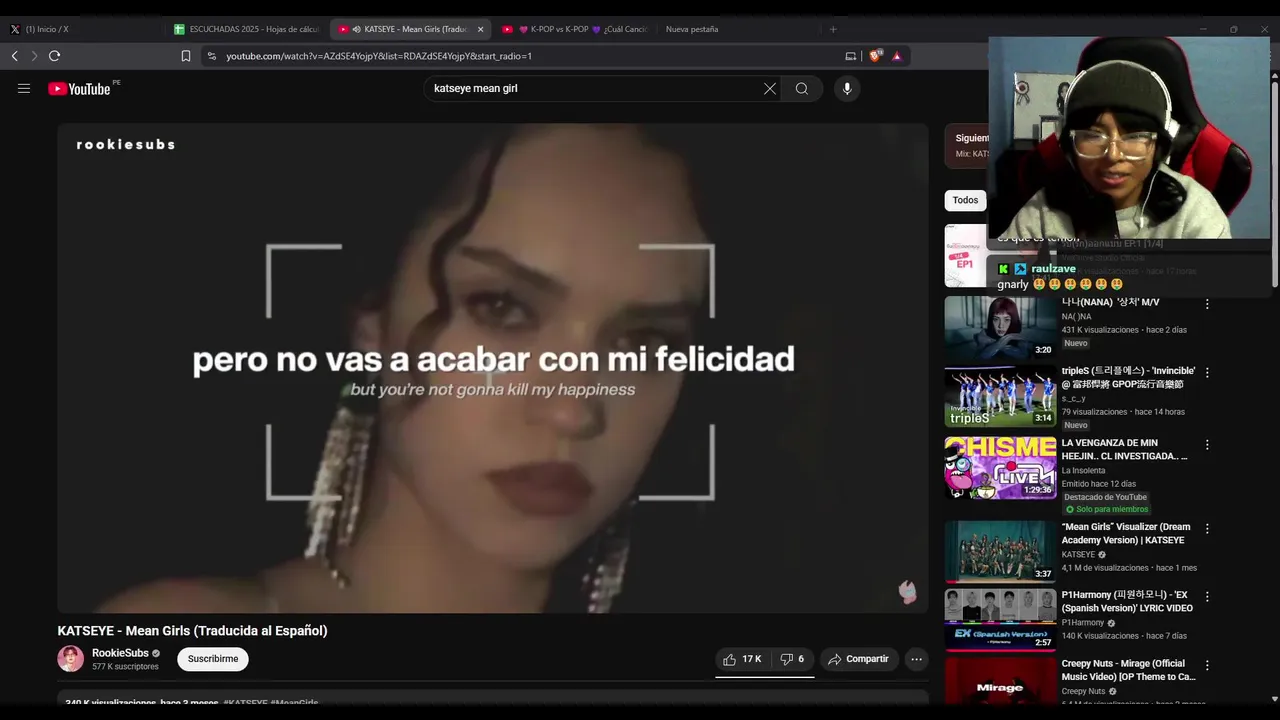Open the YouTube hamburger guide menu
The height and width of the screenshot is (720, 1280).
point(24,89)
